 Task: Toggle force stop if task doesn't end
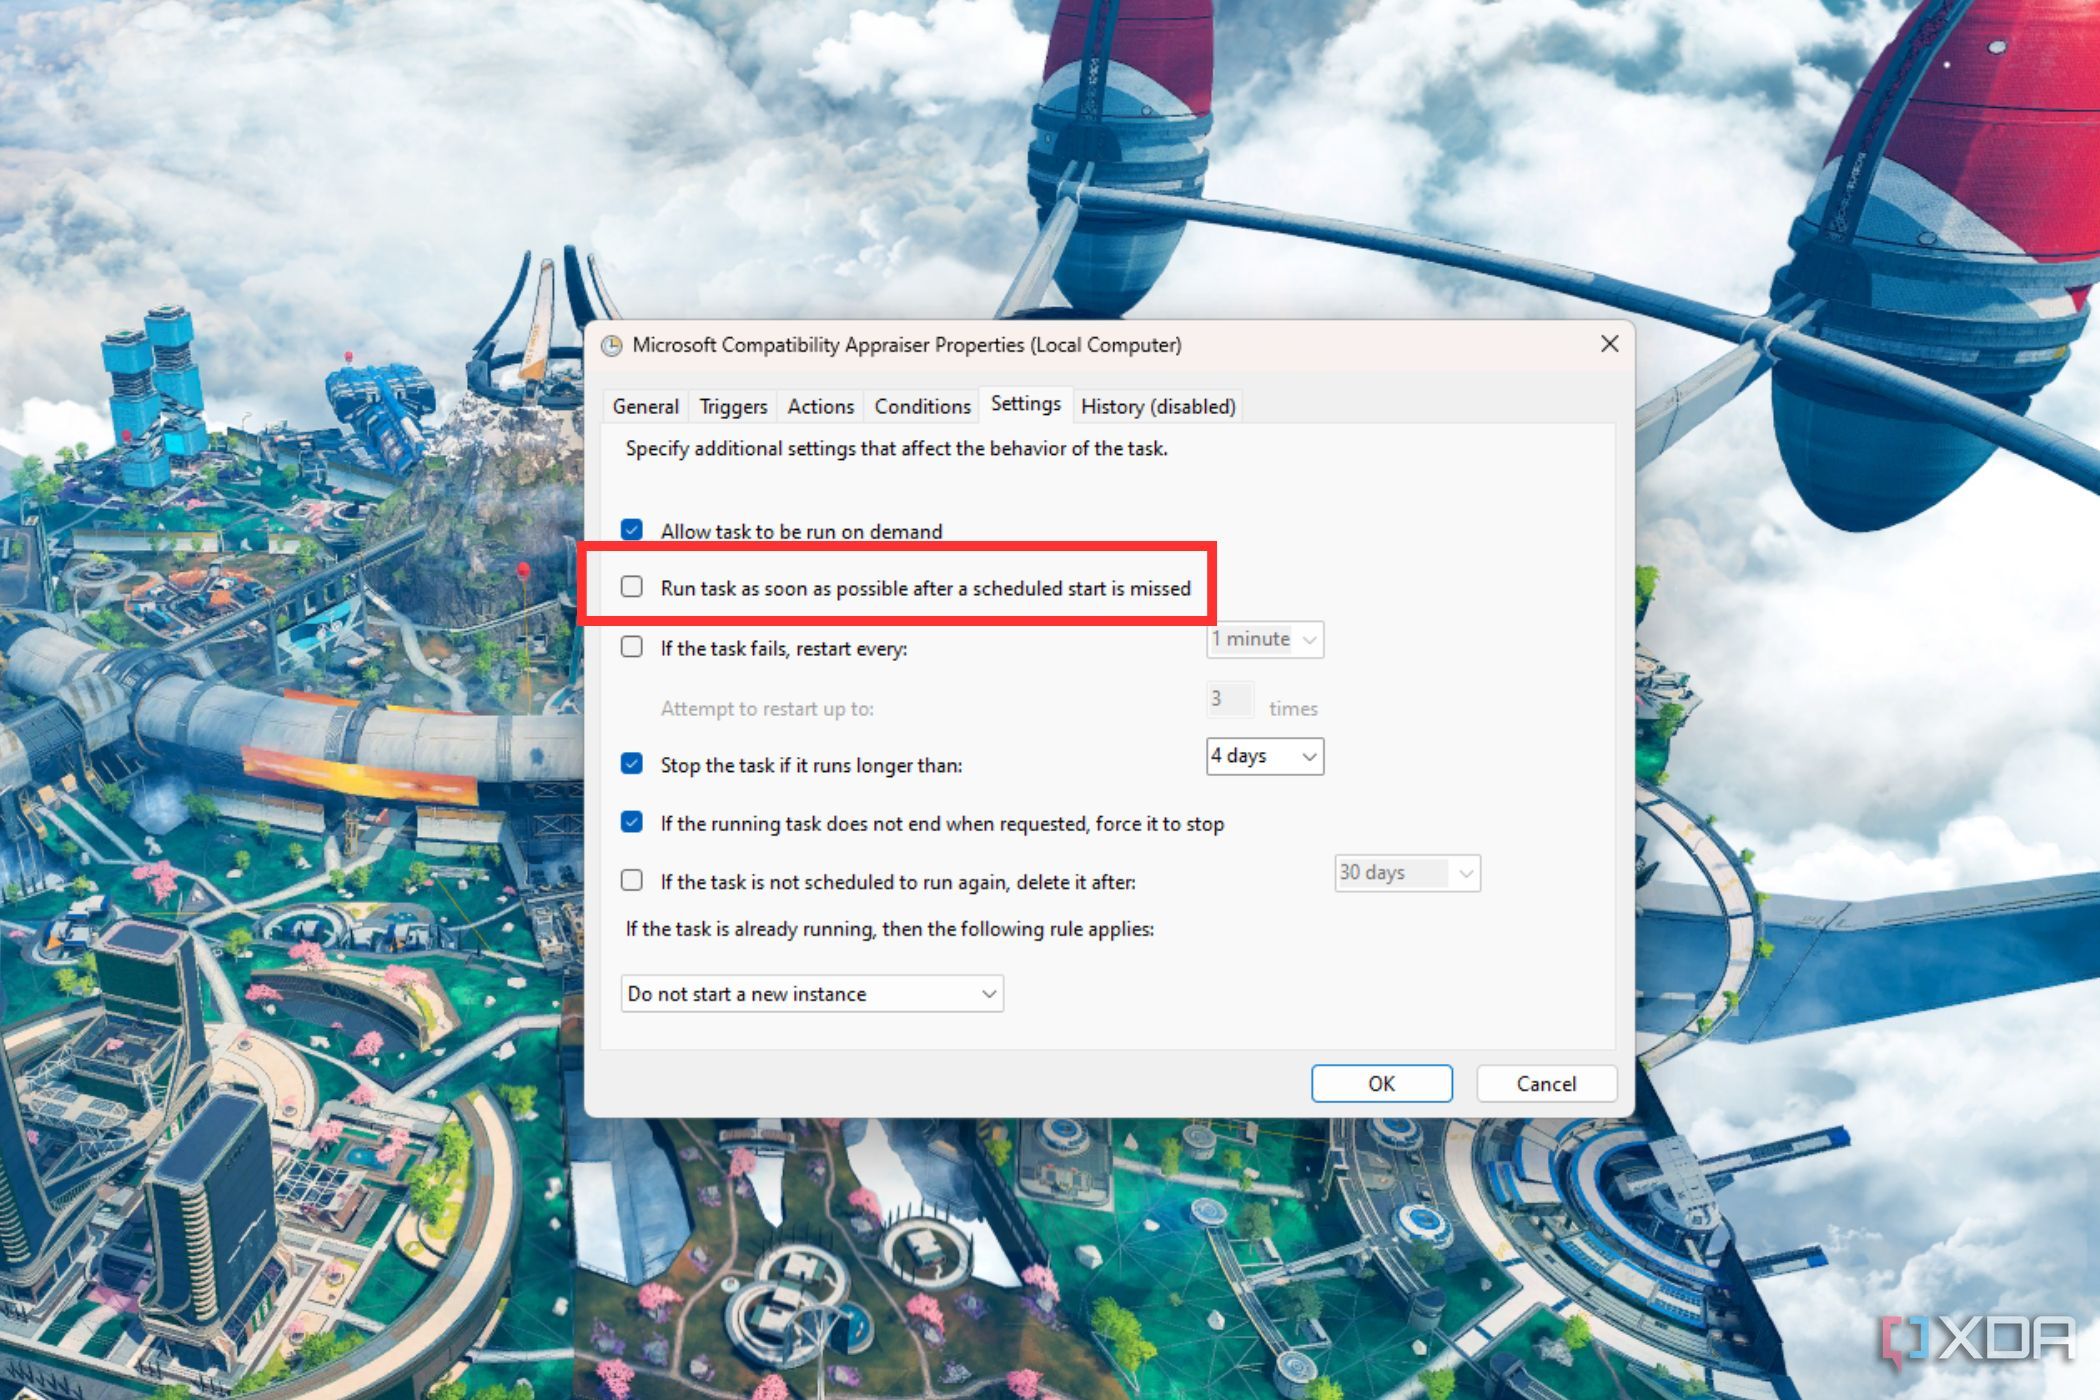[x=633, y=823]
